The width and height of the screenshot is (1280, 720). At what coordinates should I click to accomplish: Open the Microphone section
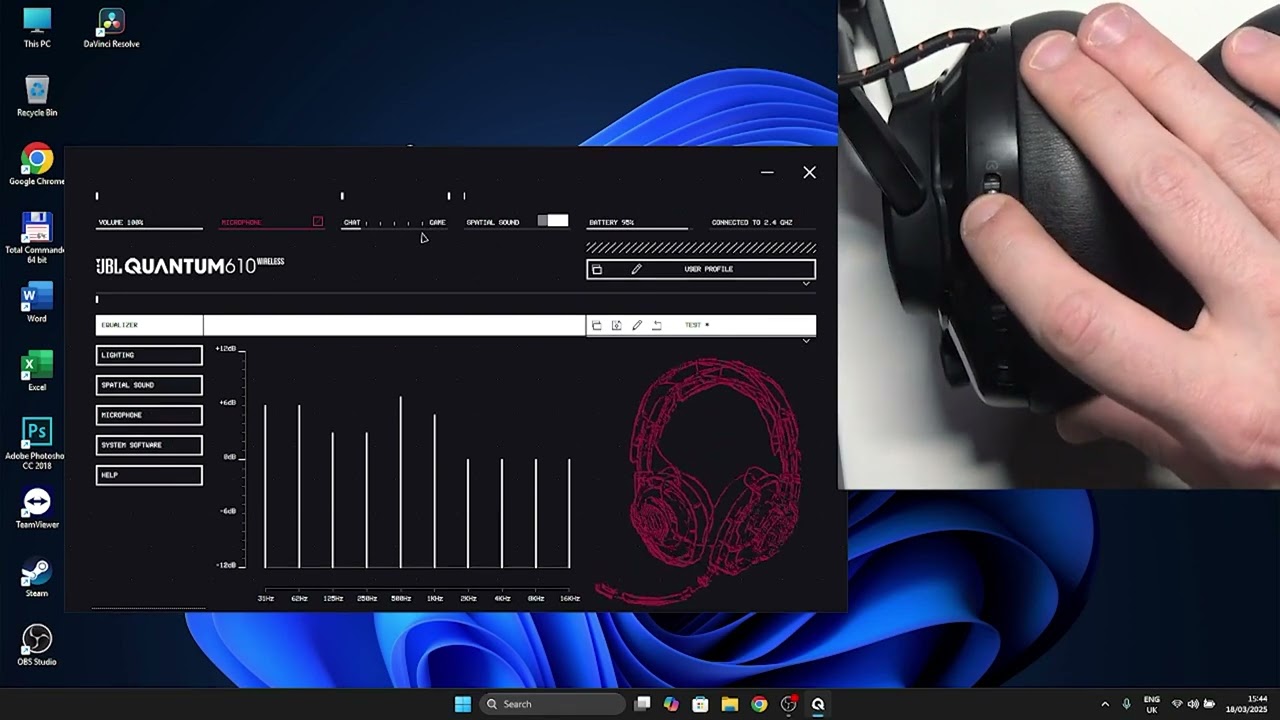tap(149, 415)
